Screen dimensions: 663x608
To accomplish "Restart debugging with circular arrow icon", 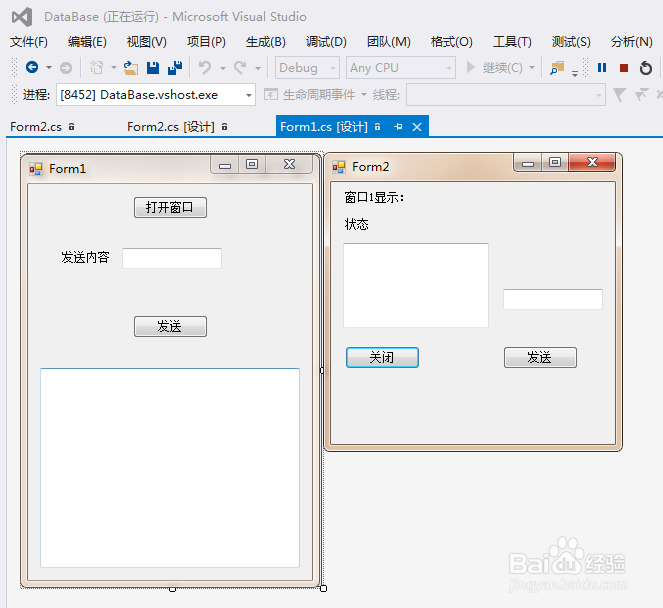I will pyautogui.click(x=646, y=68).
